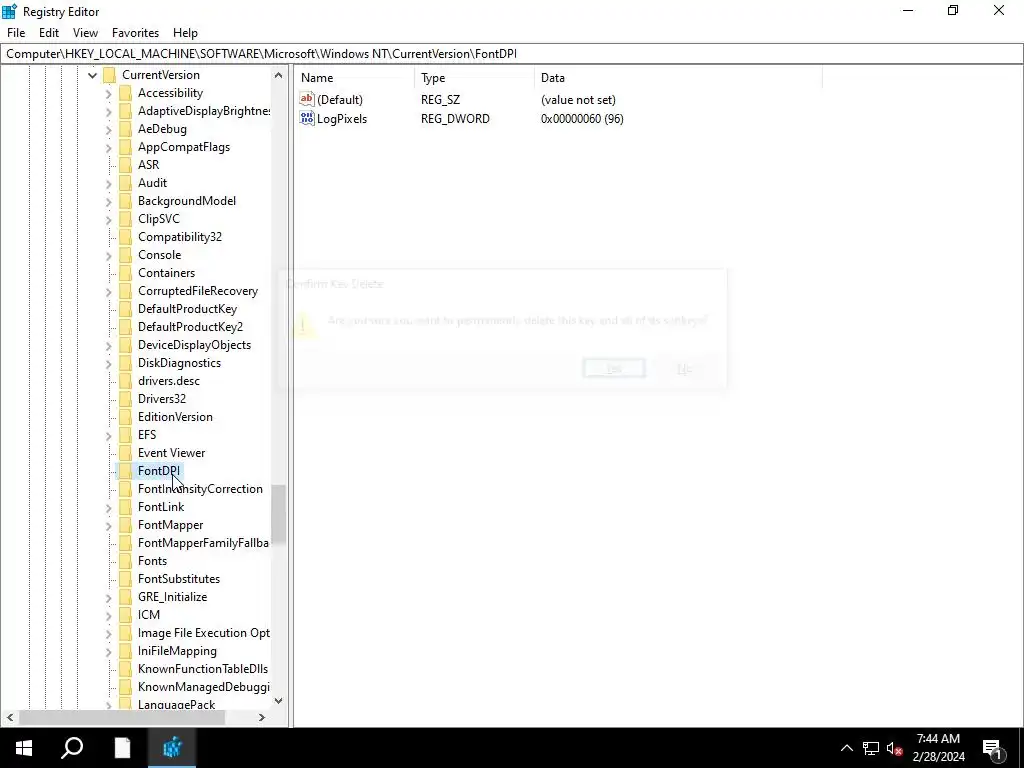Click the registry path address bar
Image resolution: width=1024 pixels, height=768 pixels.
[512, 54]
